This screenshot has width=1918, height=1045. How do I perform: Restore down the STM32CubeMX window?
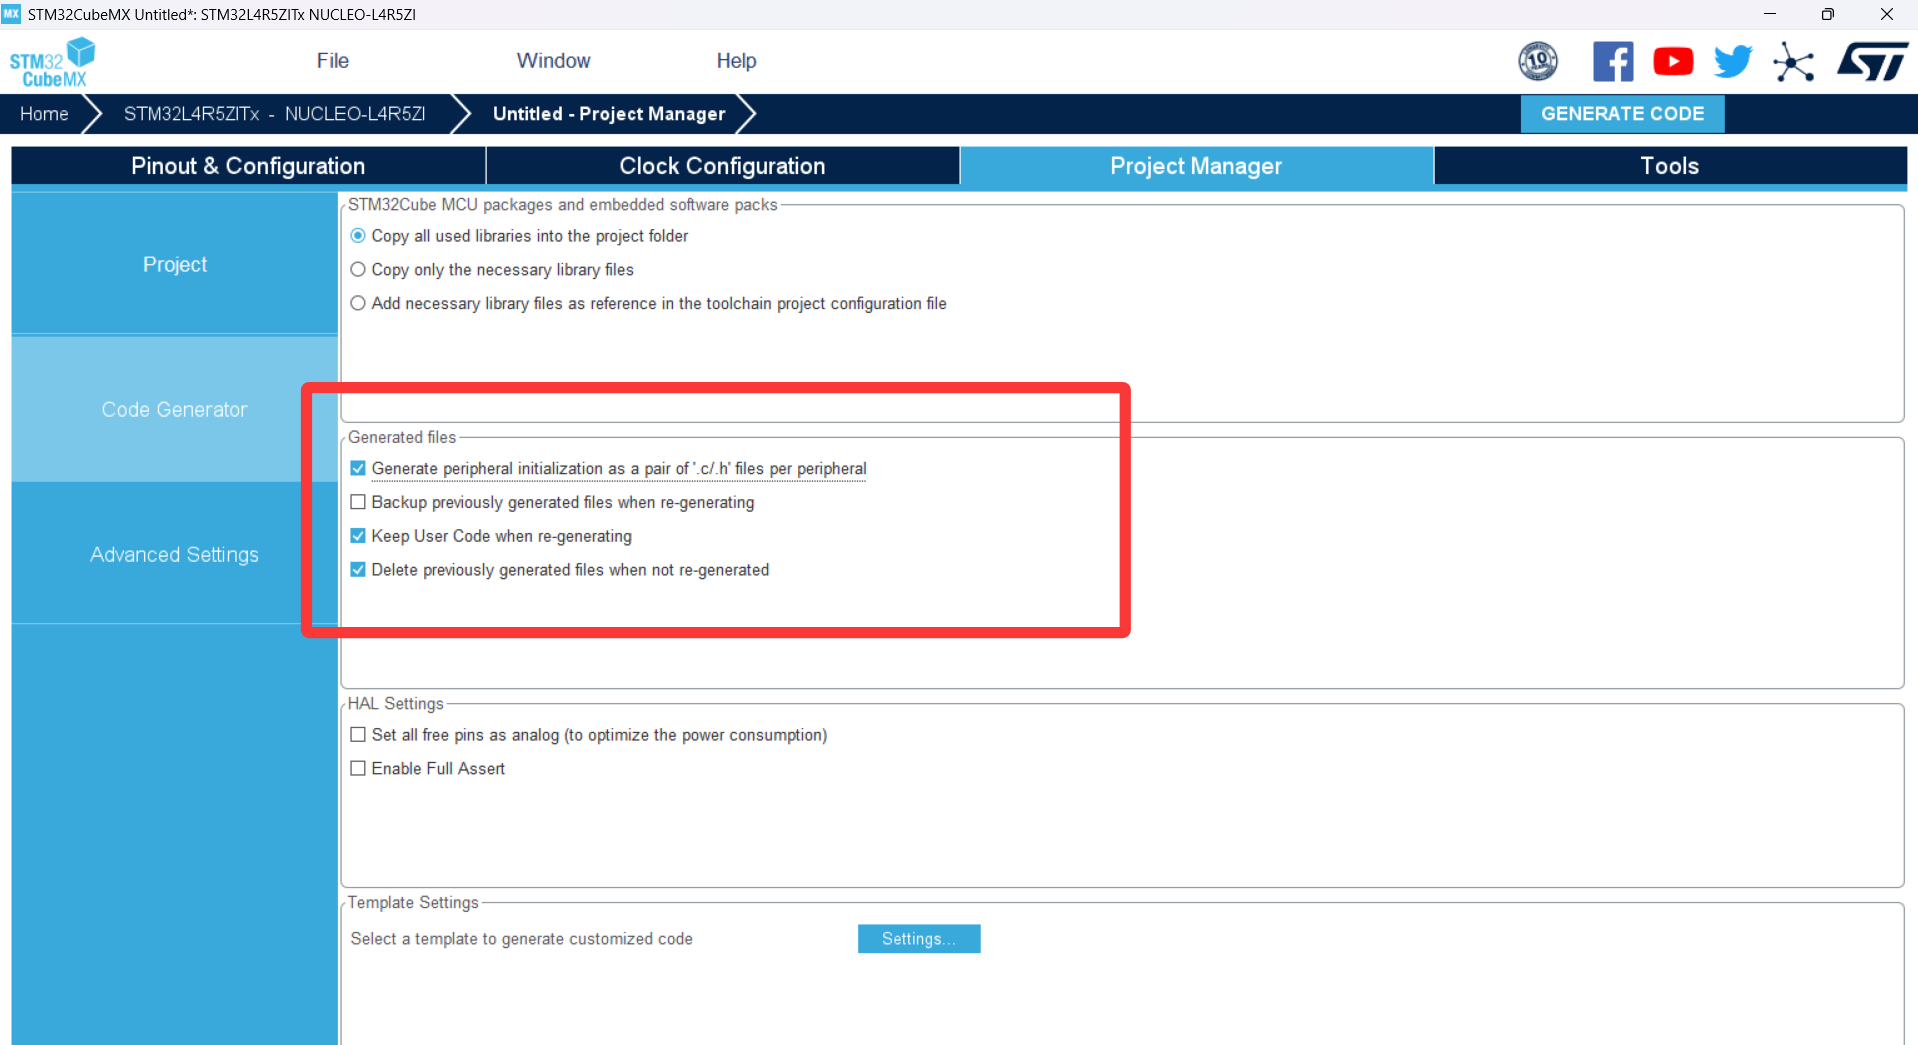click(x=1828, y=14)
